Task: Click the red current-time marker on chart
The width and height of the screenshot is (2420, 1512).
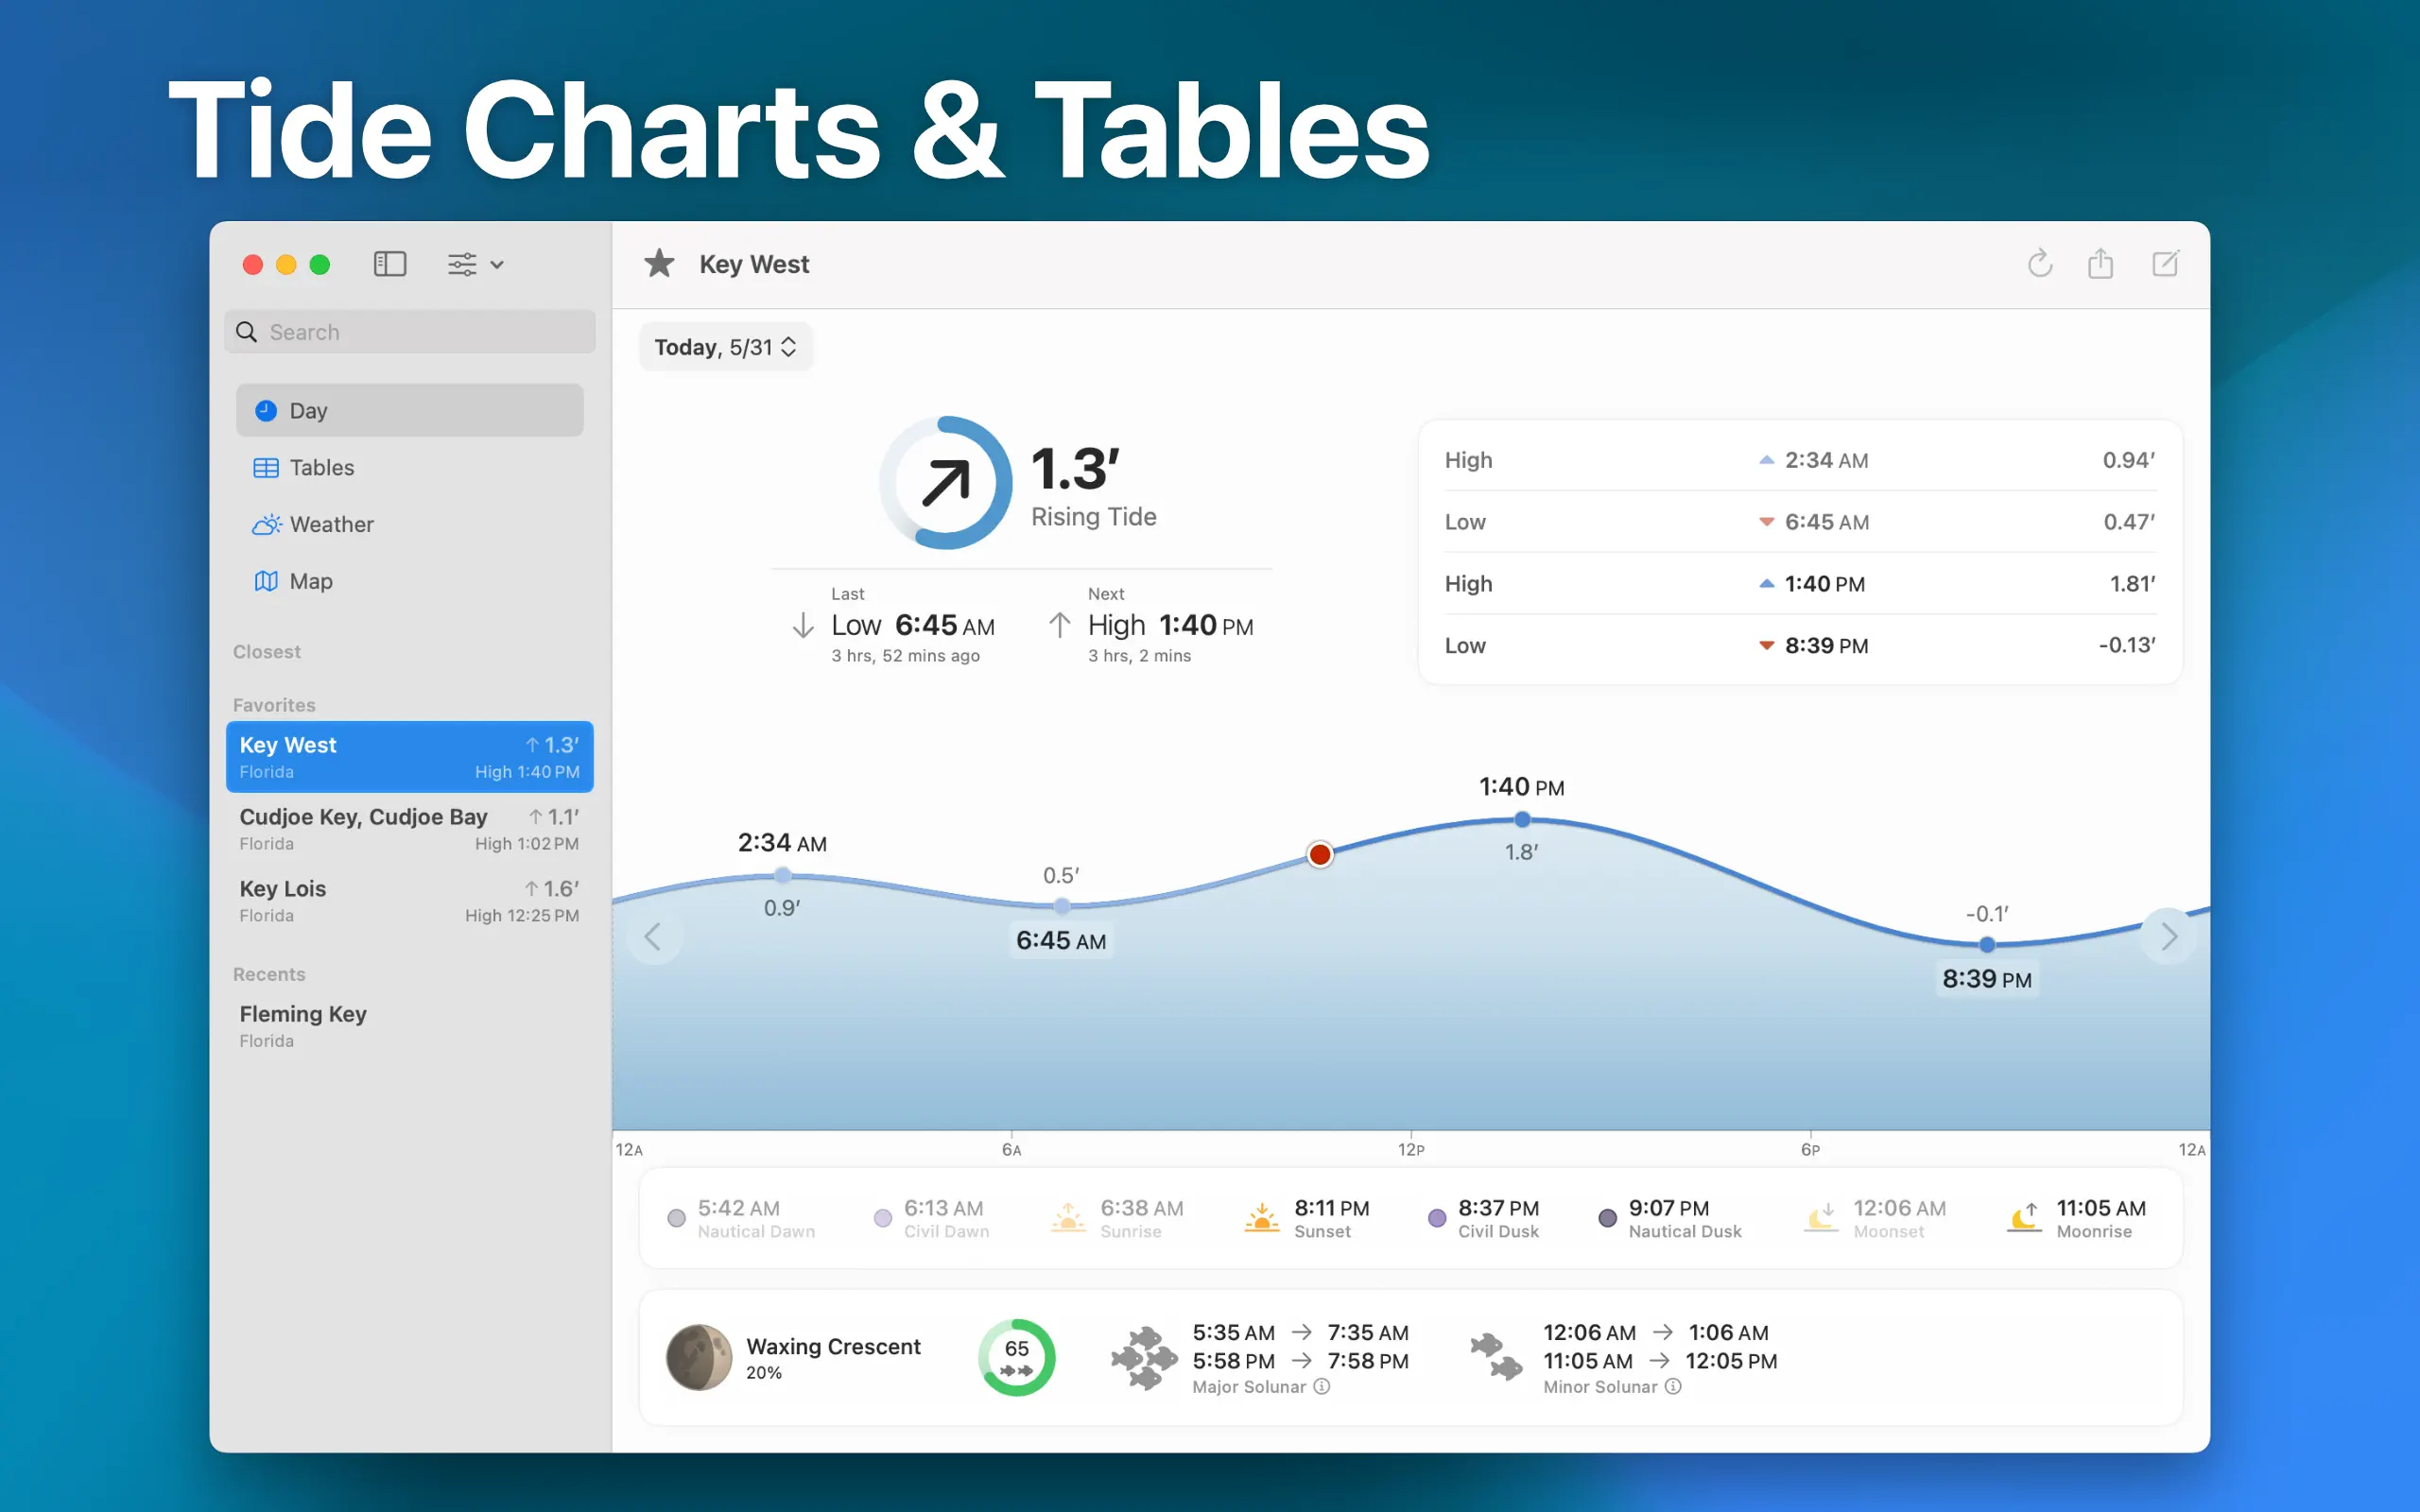Action: [x=1320, y=854]
